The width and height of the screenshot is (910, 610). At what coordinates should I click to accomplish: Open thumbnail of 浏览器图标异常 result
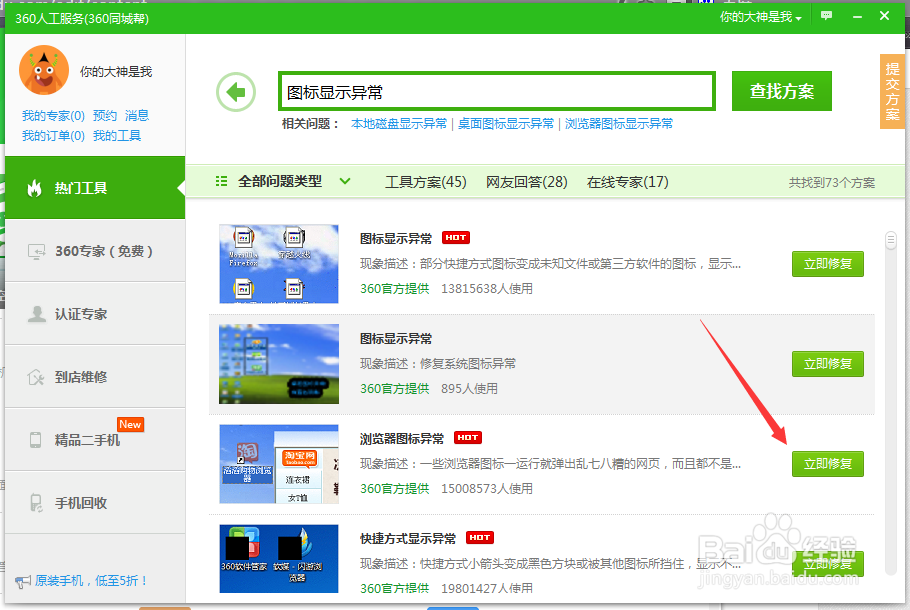click(279, 464)
